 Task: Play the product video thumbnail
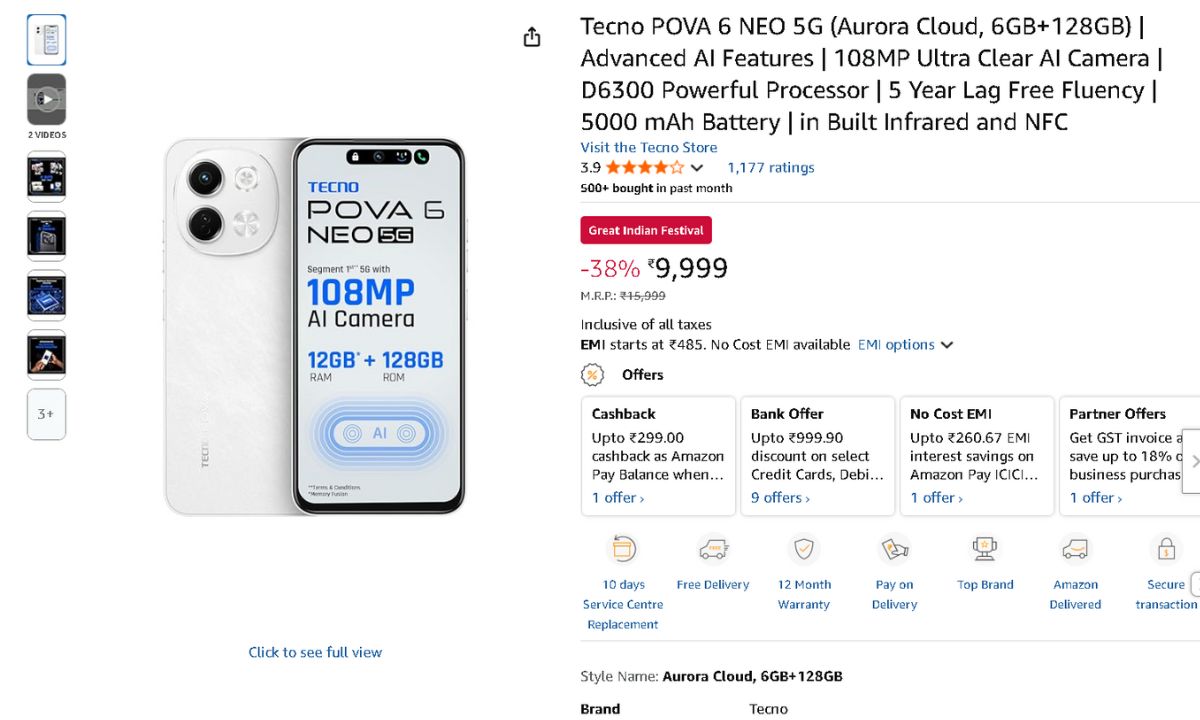(46, 99)
